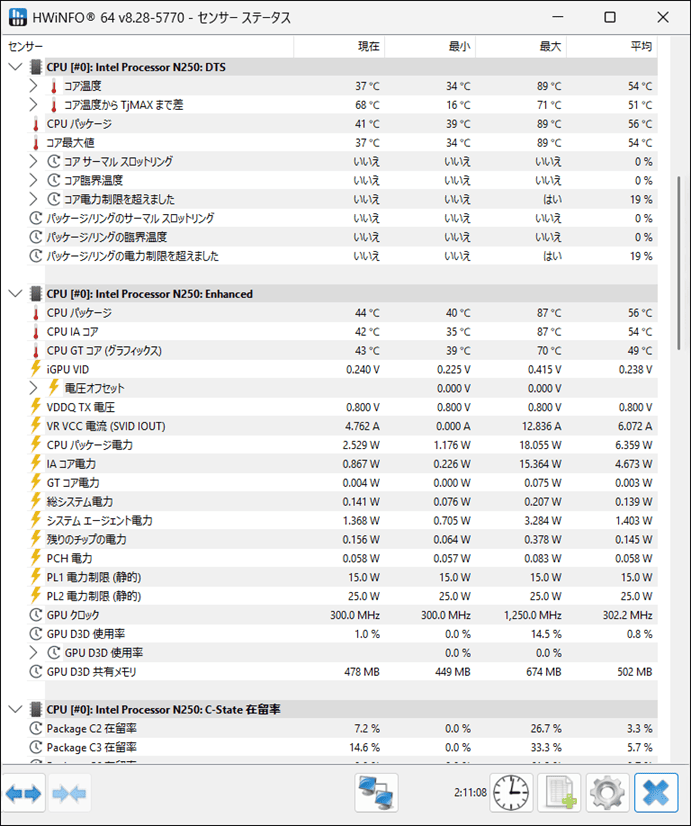Click lightning icon beside IA コア電力
This screenshot has height=826, width=691.
(x=36, y=464)
